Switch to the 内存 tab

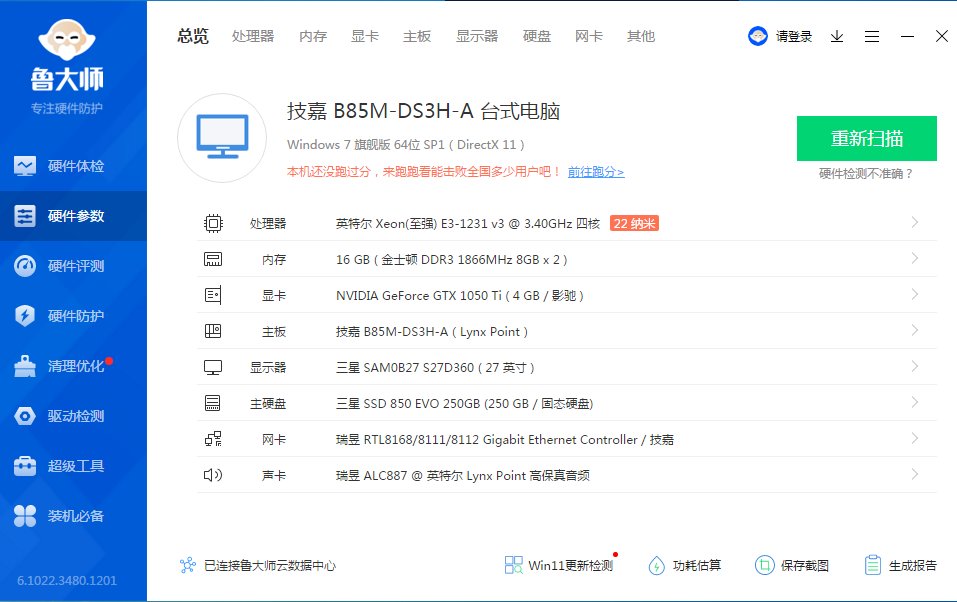[313, 37]
